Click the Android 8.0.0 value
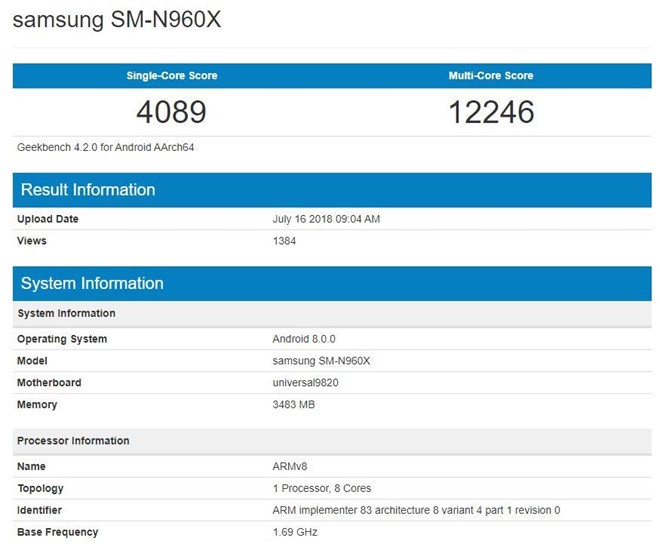 pyautogui.click(x=304, y=339)
